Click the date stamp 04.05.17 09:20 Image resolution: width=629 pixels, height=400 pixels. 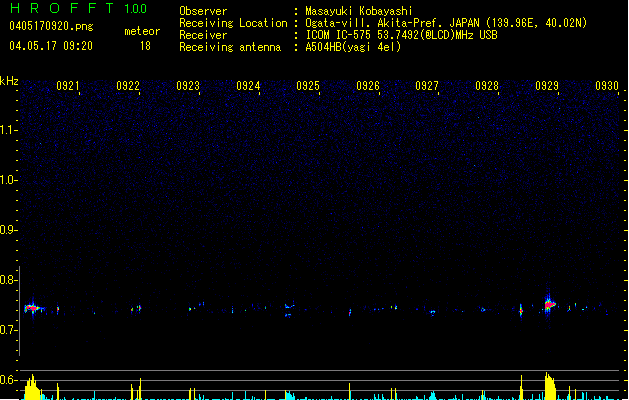[51, 46]
